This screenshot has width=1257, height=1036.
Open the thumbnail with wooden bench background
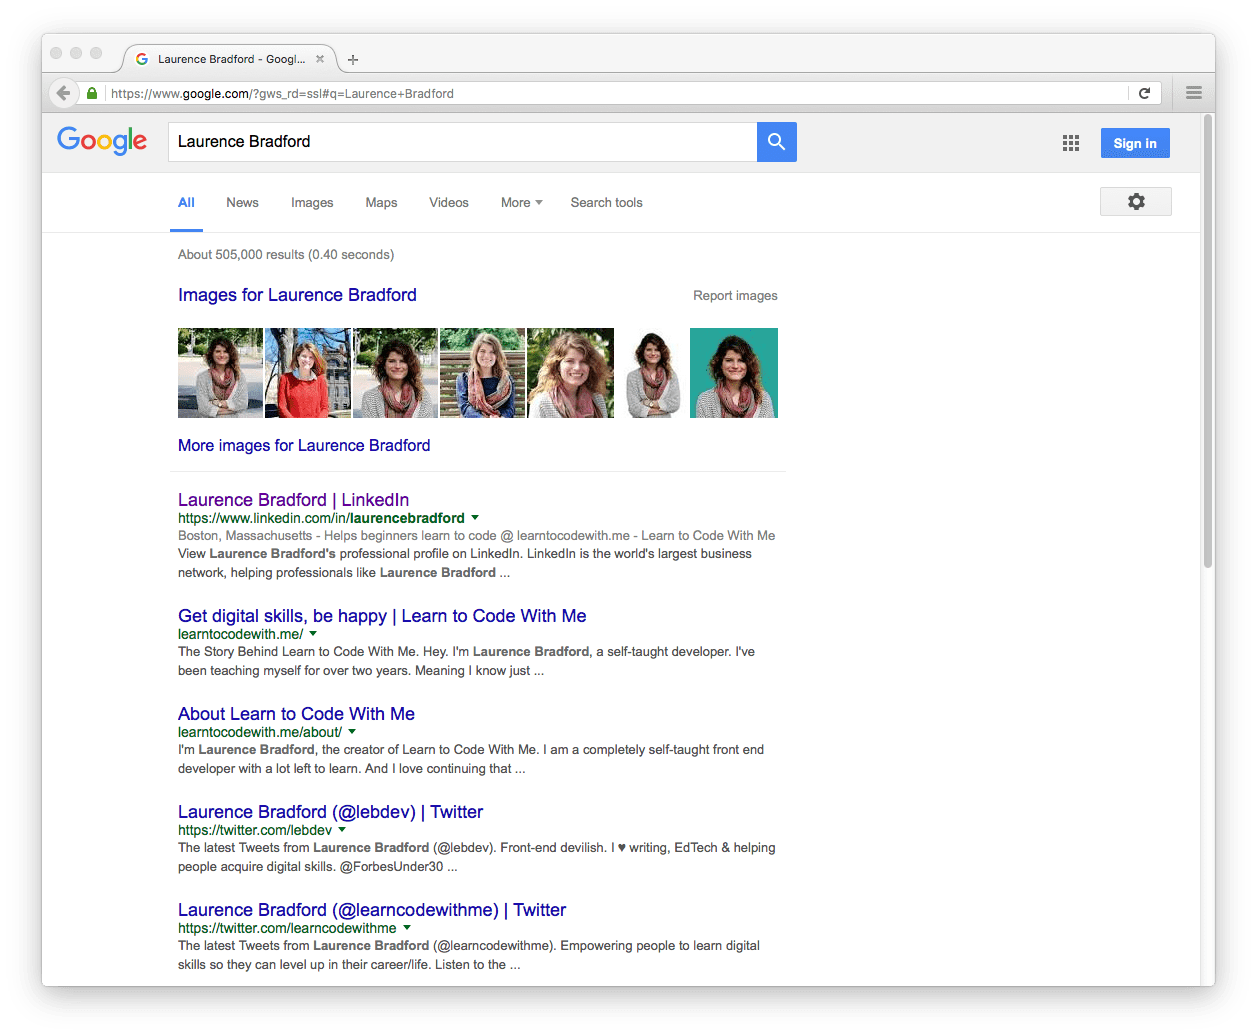click(482, 373)
